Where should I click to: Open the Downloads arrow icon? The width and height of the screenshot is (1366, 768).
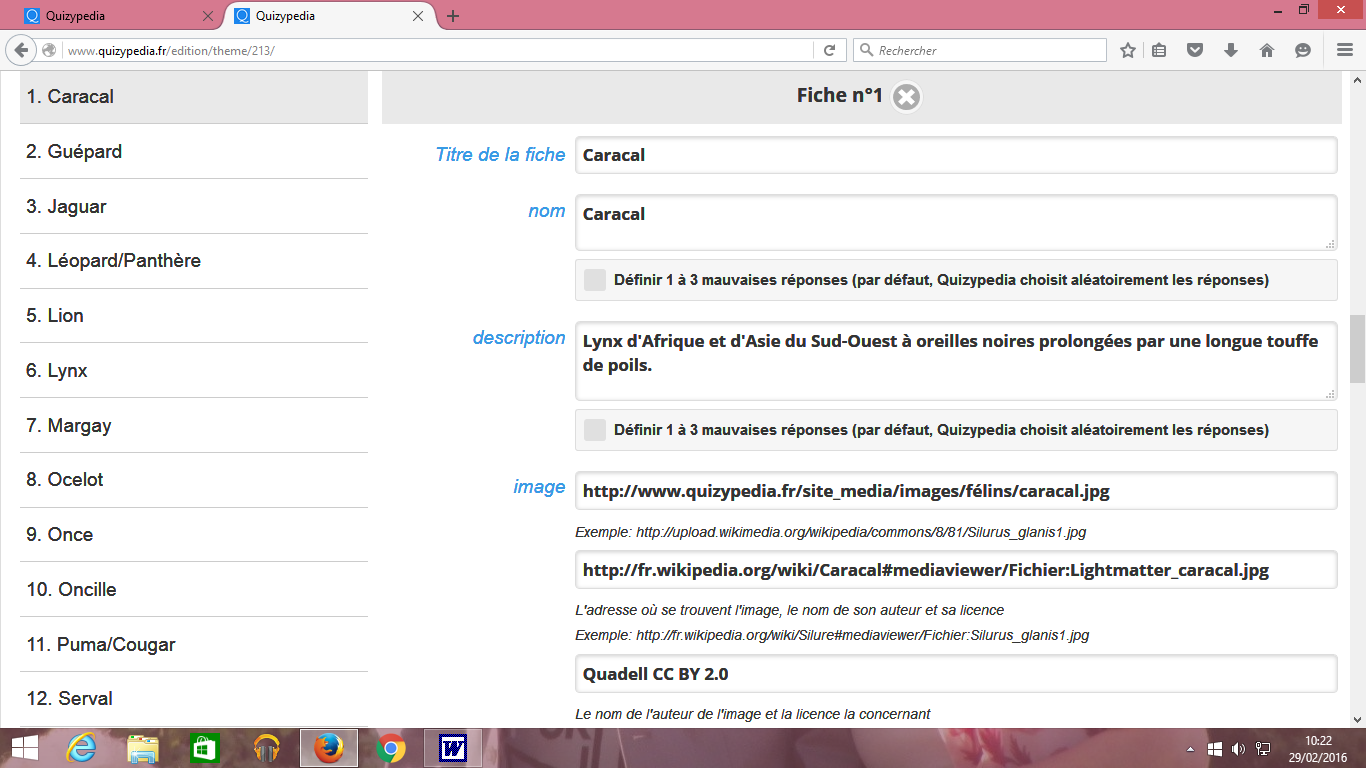pyautogui.click(x=1231, y=50)
